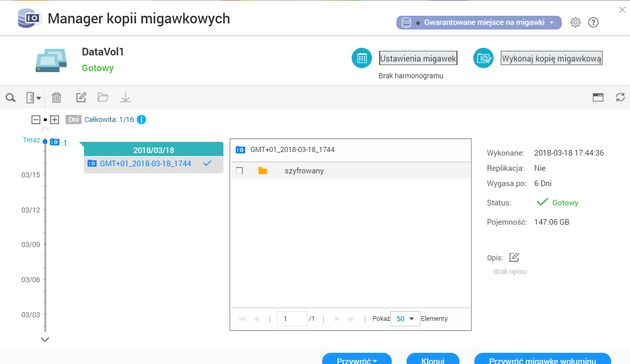
Task: Click Przywróć migawkę woluminu button
Action: 542,359
